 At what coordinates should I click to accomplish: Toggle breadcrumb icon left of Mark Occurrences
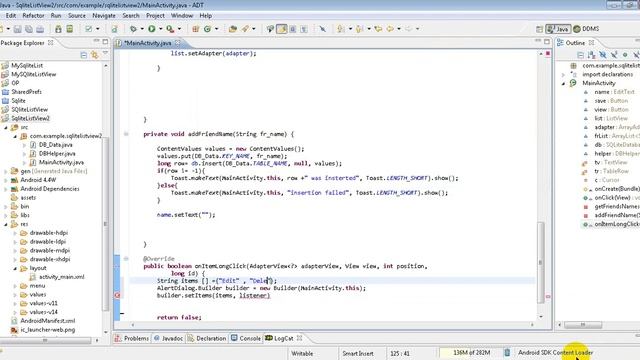(270, 29)
